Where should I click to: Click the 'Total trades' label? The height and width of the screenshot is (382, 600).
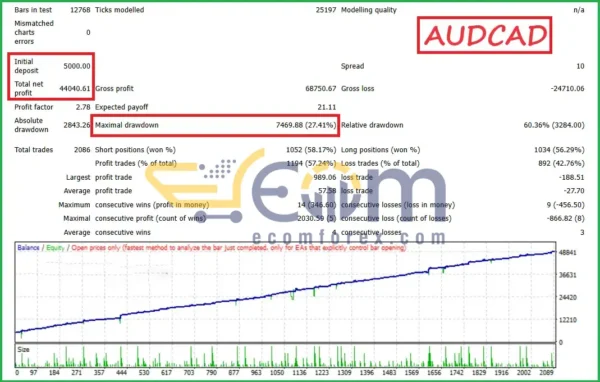click(x=34, y=150)
